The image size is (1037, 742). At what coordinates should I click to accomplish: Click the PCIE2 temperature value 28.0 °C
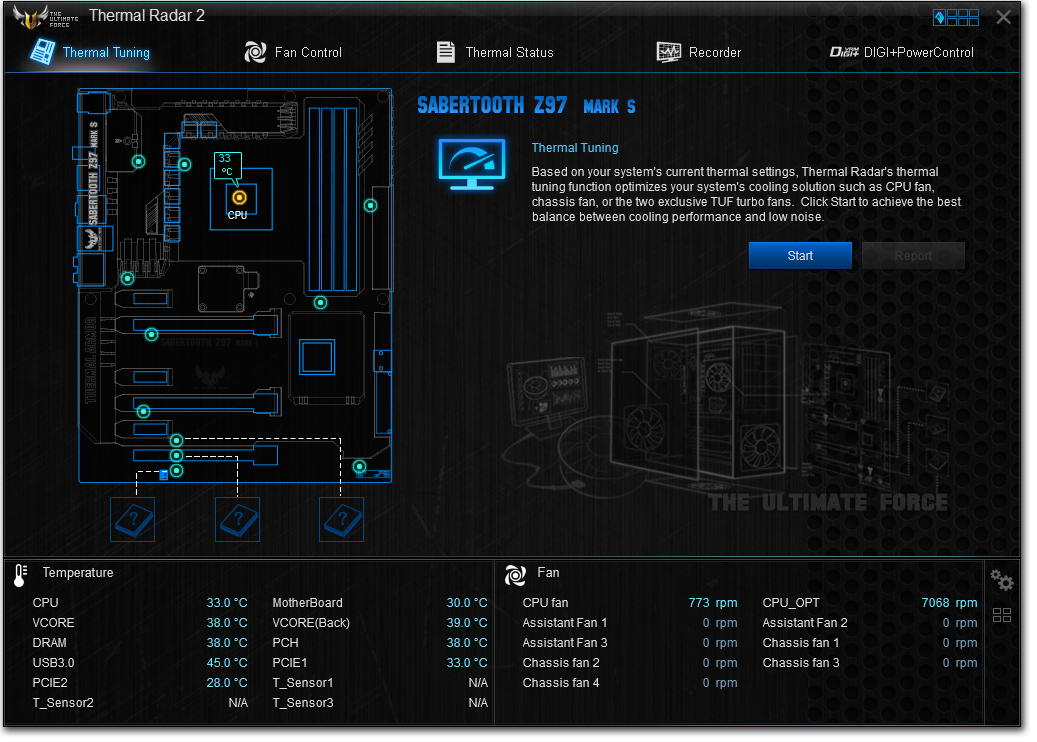coord(227,682)
